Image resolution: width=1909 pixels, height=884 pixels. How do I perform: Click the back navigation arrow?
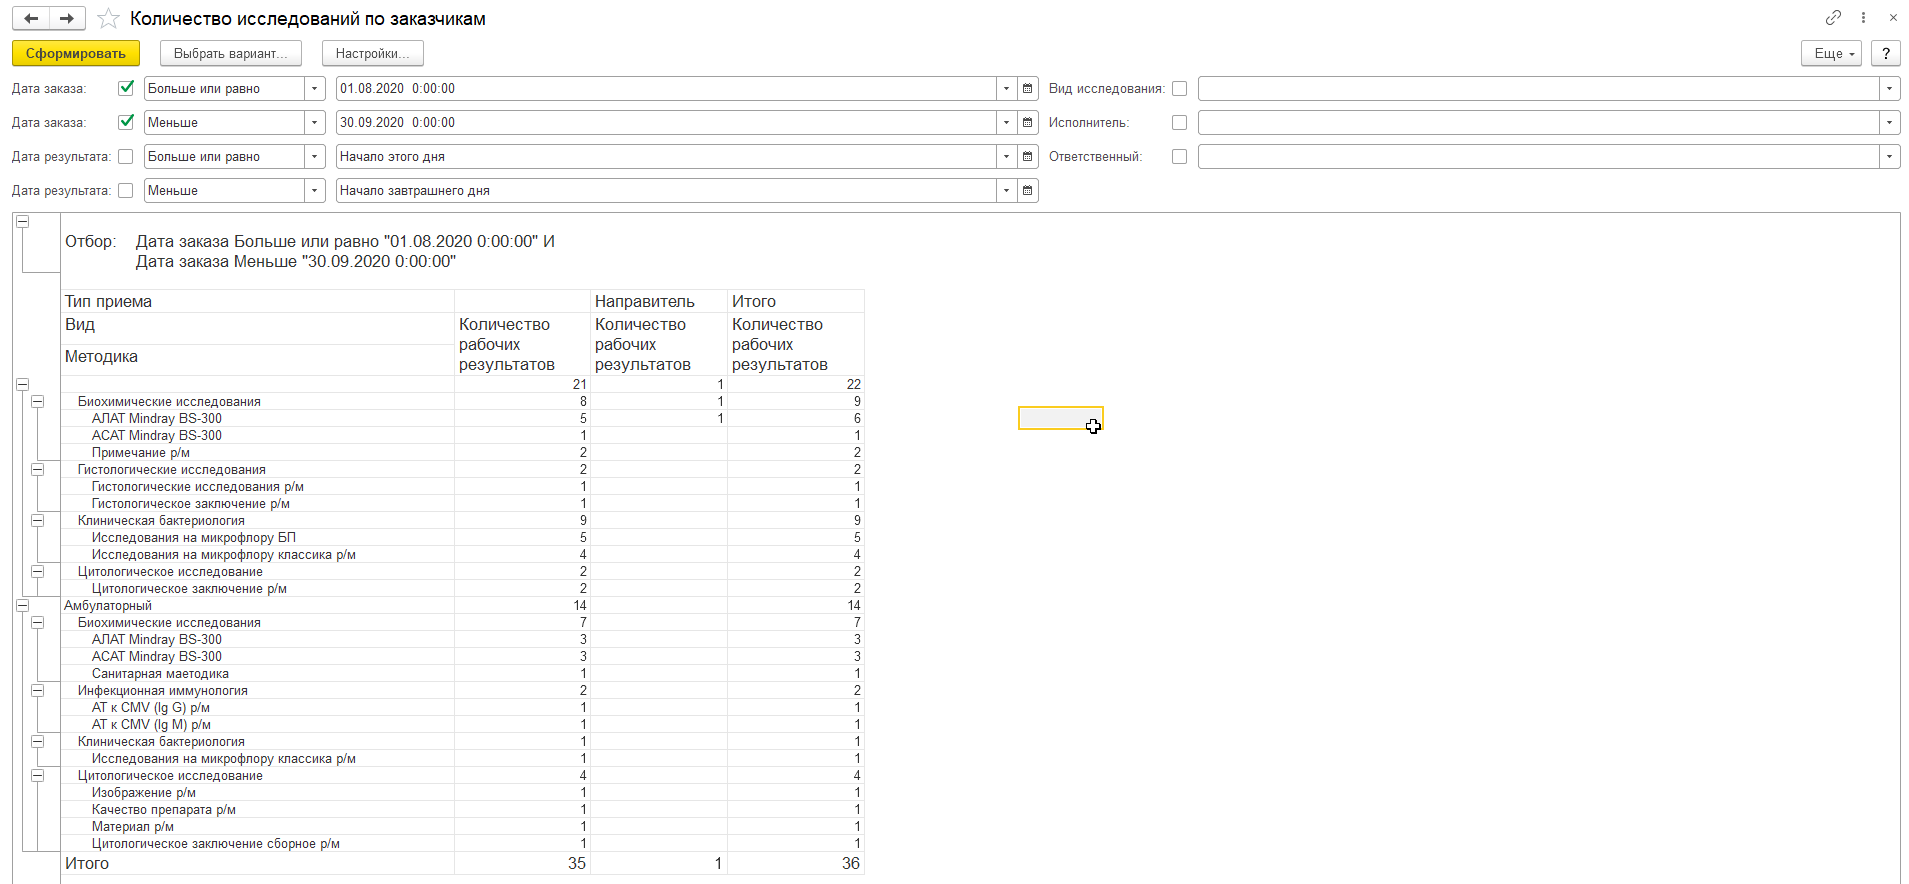[31, 18]
